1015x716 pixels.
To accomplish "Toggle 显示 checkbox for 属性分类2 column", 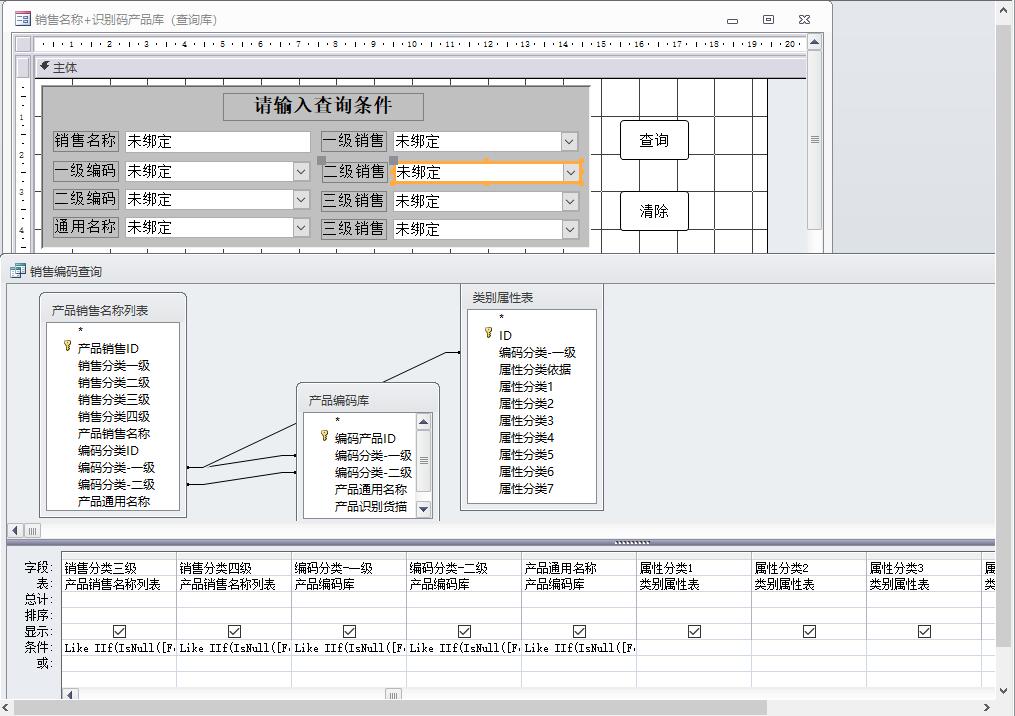I will [809, 631].
